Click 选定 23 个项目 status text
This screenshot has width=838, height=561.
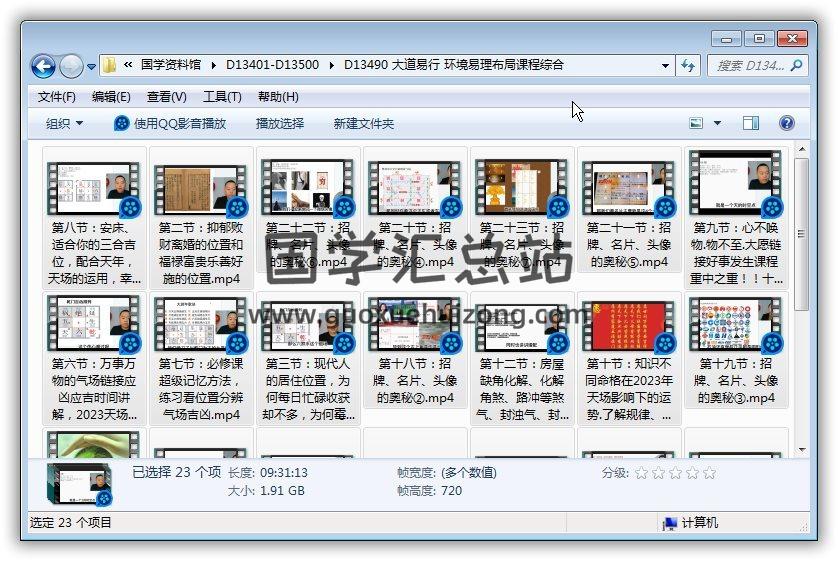[x=71, y=523]
